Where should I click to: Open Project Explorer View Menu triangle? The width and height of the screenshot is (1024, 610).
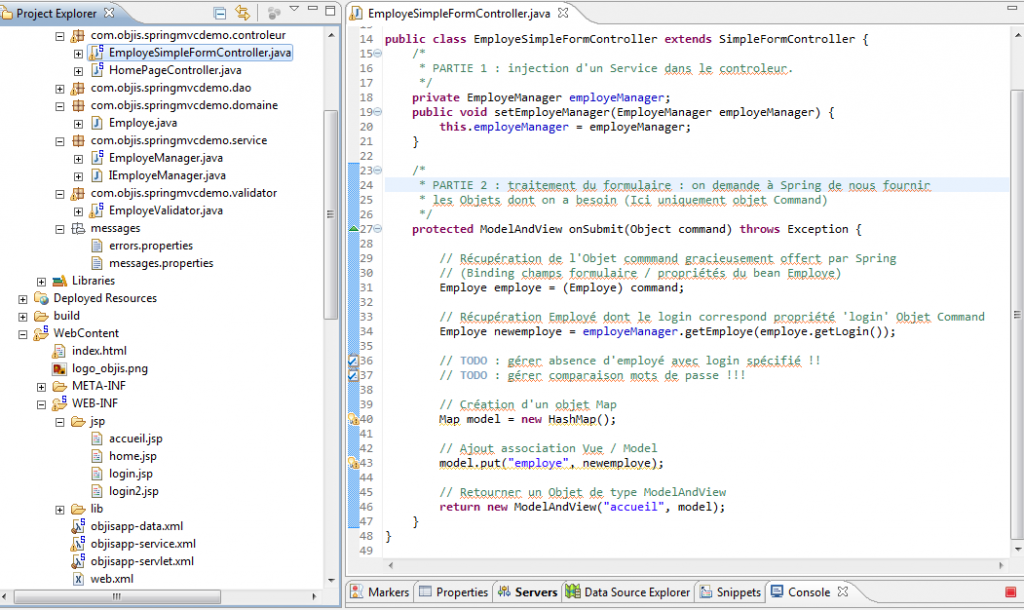294,9
